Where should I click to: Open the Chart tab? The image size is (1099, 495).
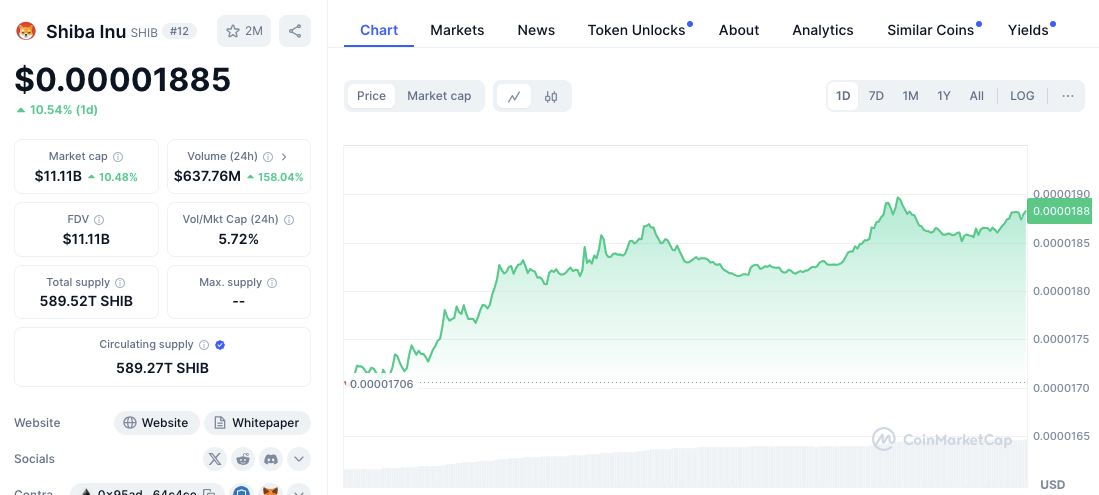(379, 30)
